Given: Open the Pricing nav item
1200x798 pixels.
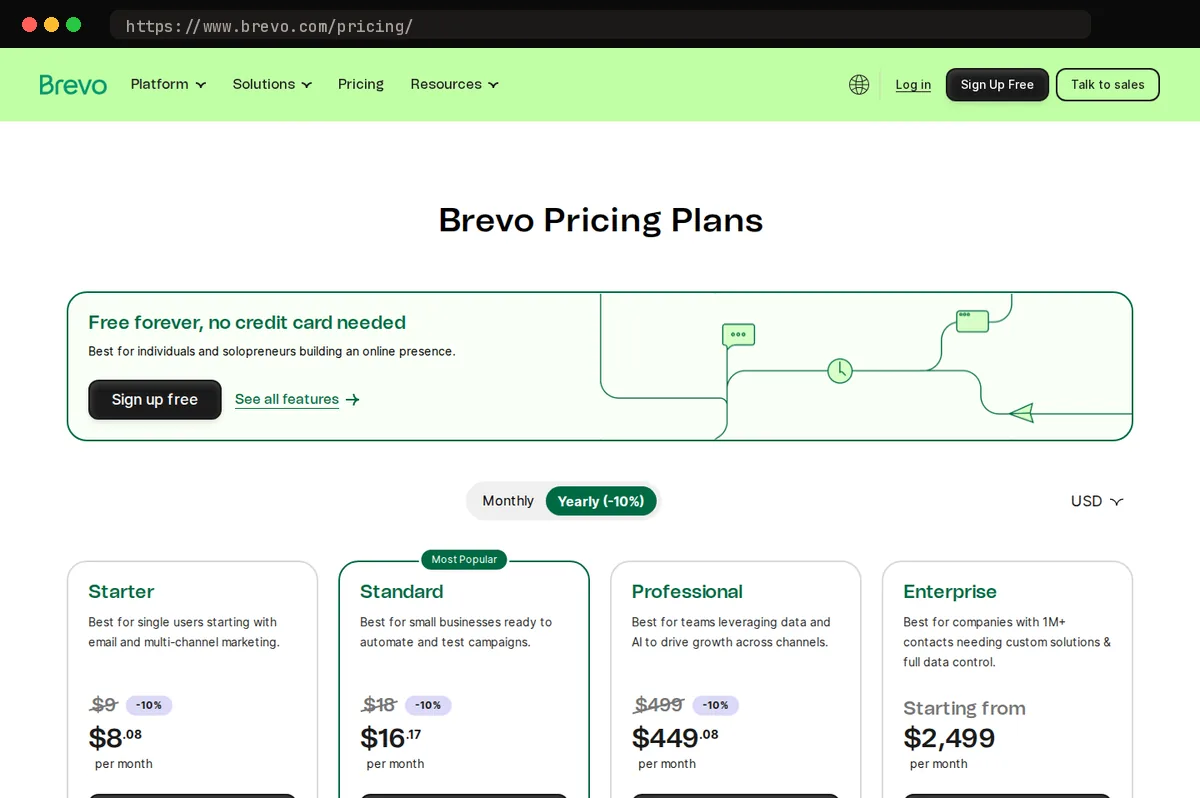Looking at the screenshot, I should point(361,84).
